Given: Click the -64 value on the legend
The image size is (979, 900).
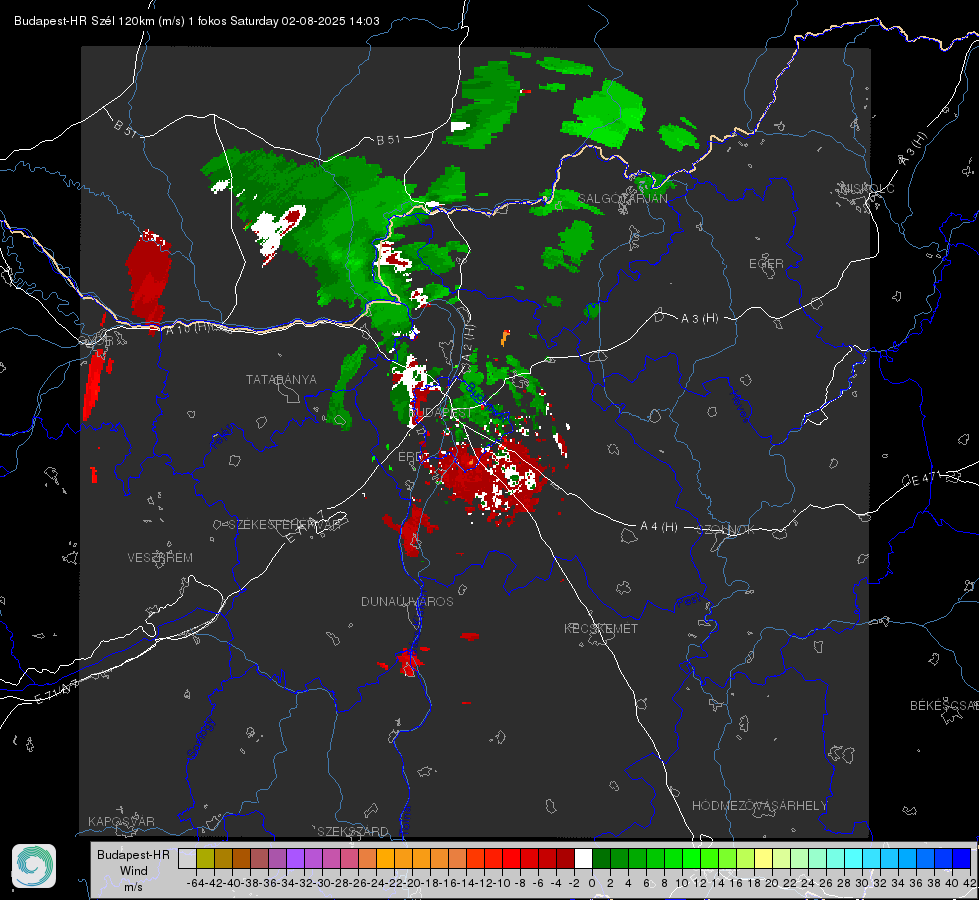Looking at the screenshot, I should 195,883.
